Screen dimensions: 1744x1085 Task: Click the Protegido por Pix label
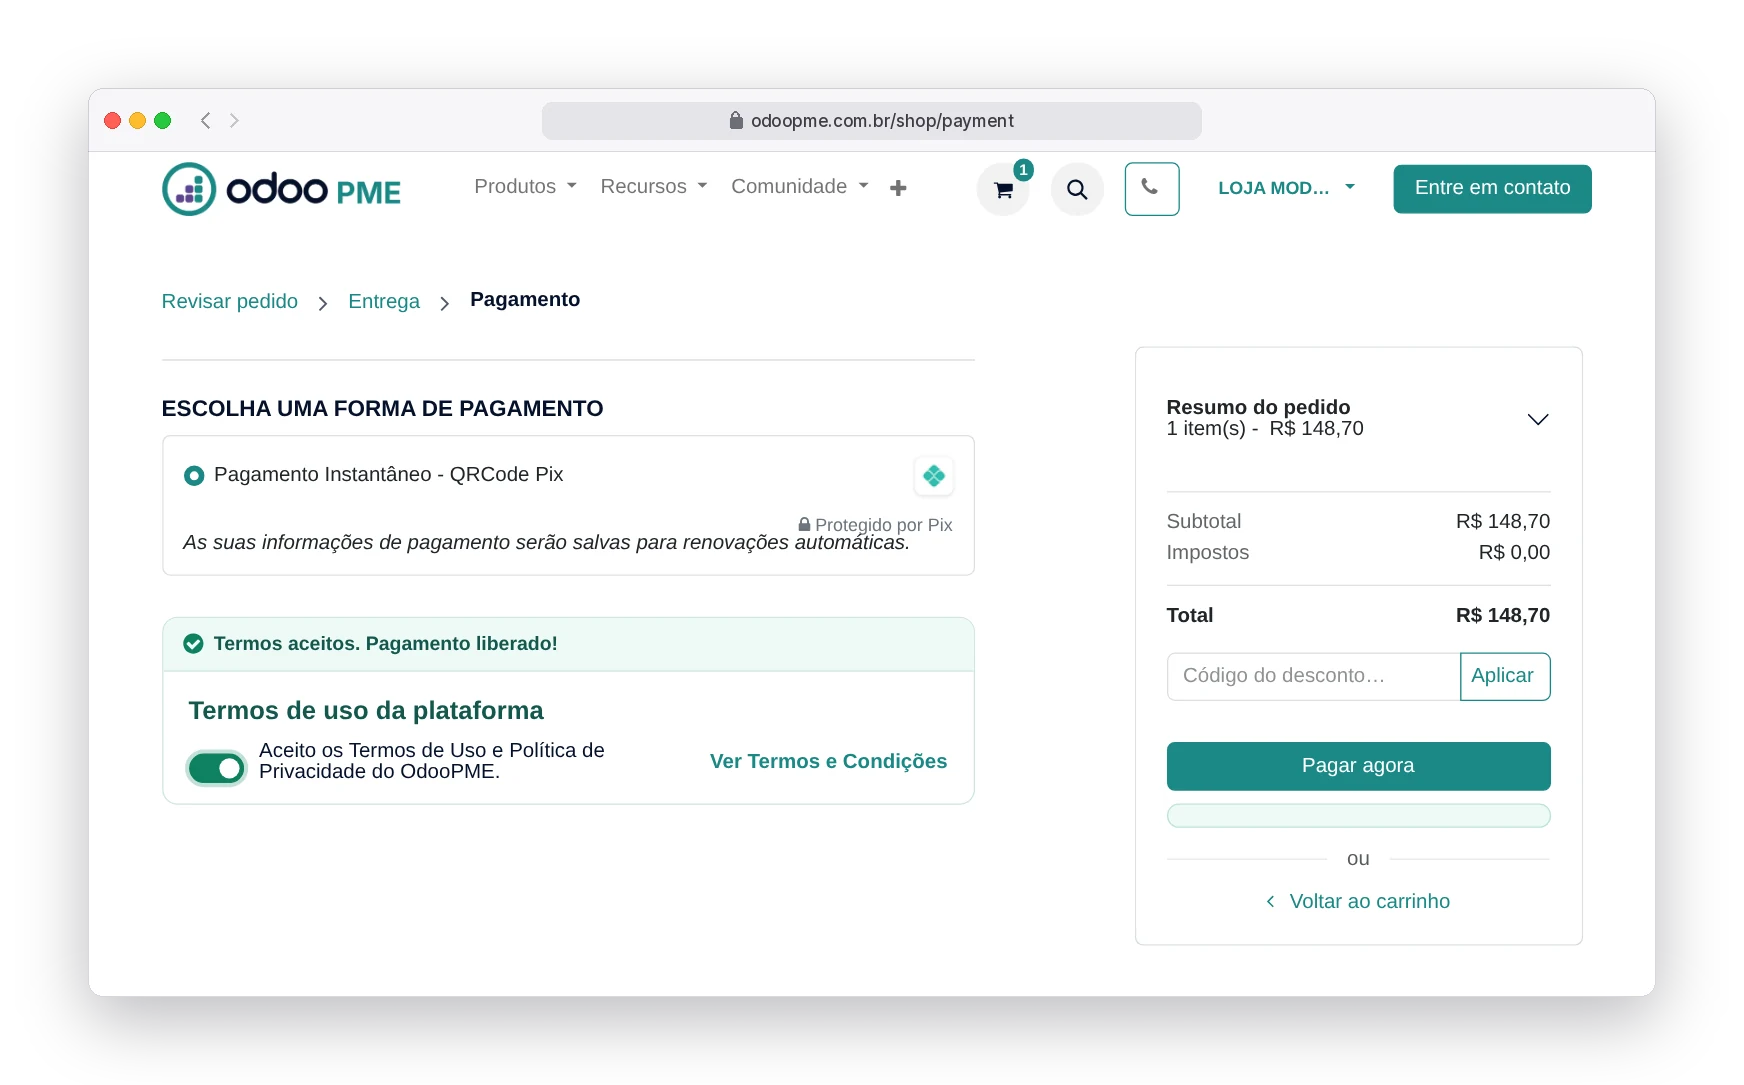click(x=875, y=525)
